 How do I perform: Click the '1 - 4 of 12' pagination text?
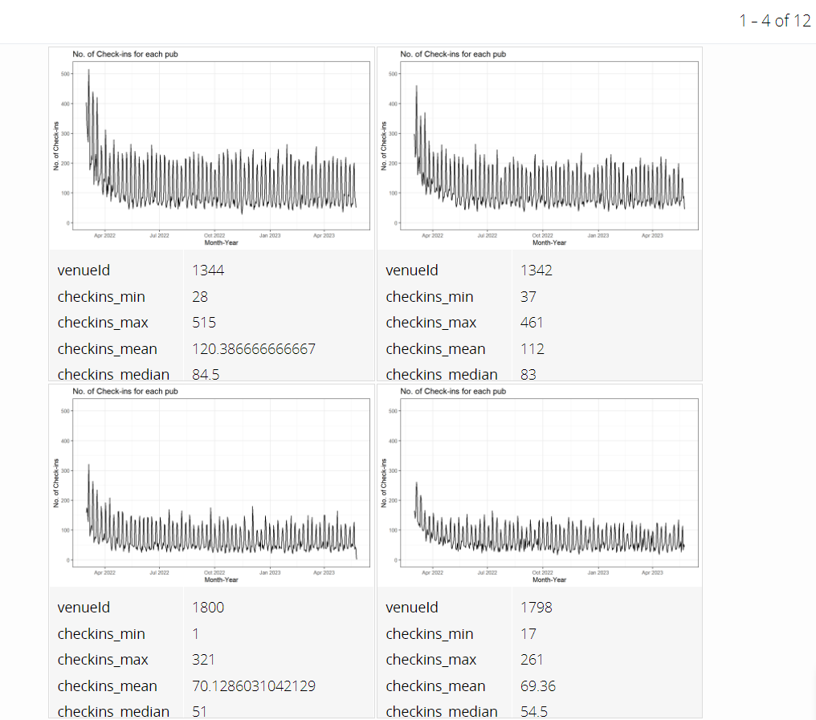pyautogui.click(x=774, y=21)
